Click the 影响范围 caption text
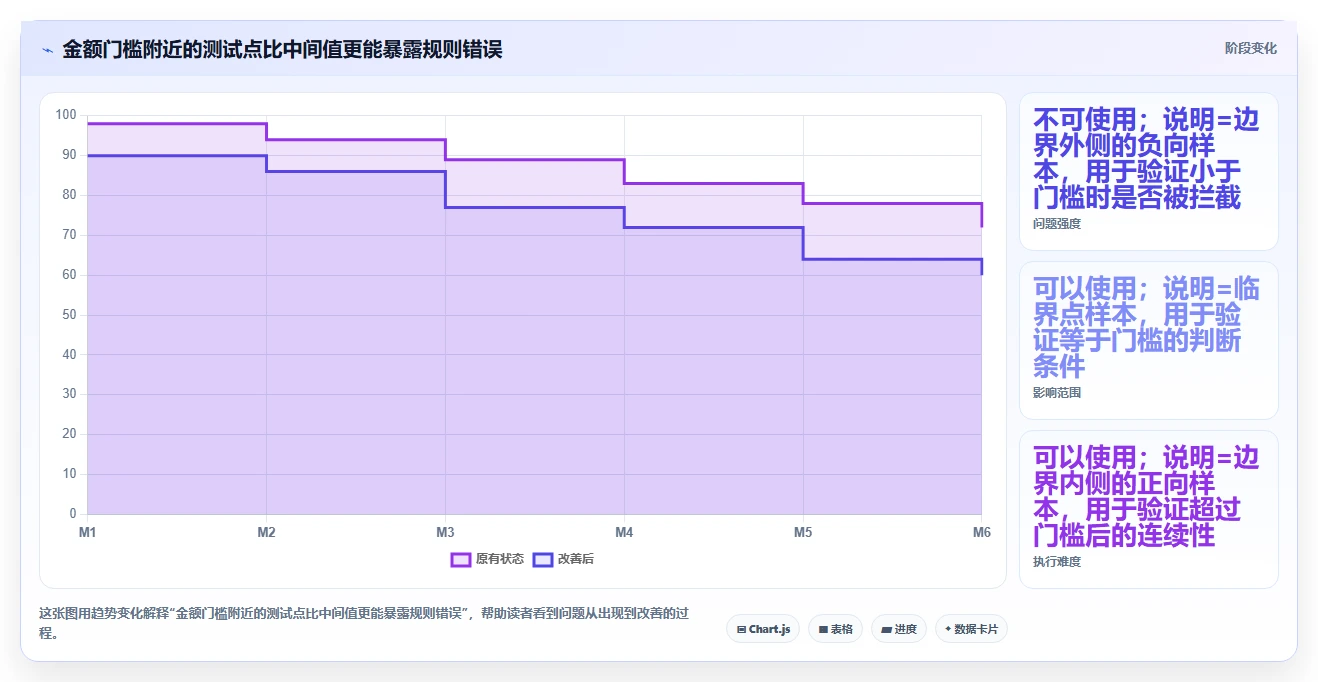Image resolution: width=1318 pixels, height=682 pixels. click(x=1057, y=393)
